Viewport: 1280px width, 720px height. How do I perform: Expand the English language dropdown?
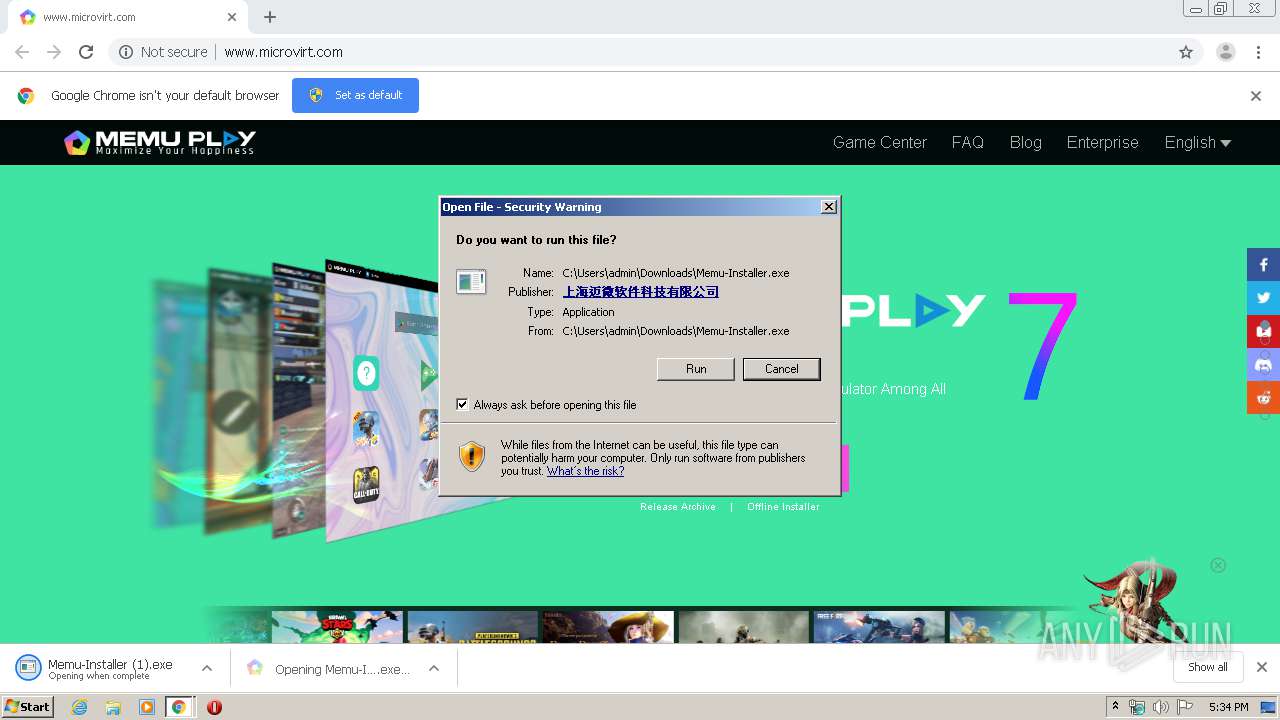click(1197, 142)
